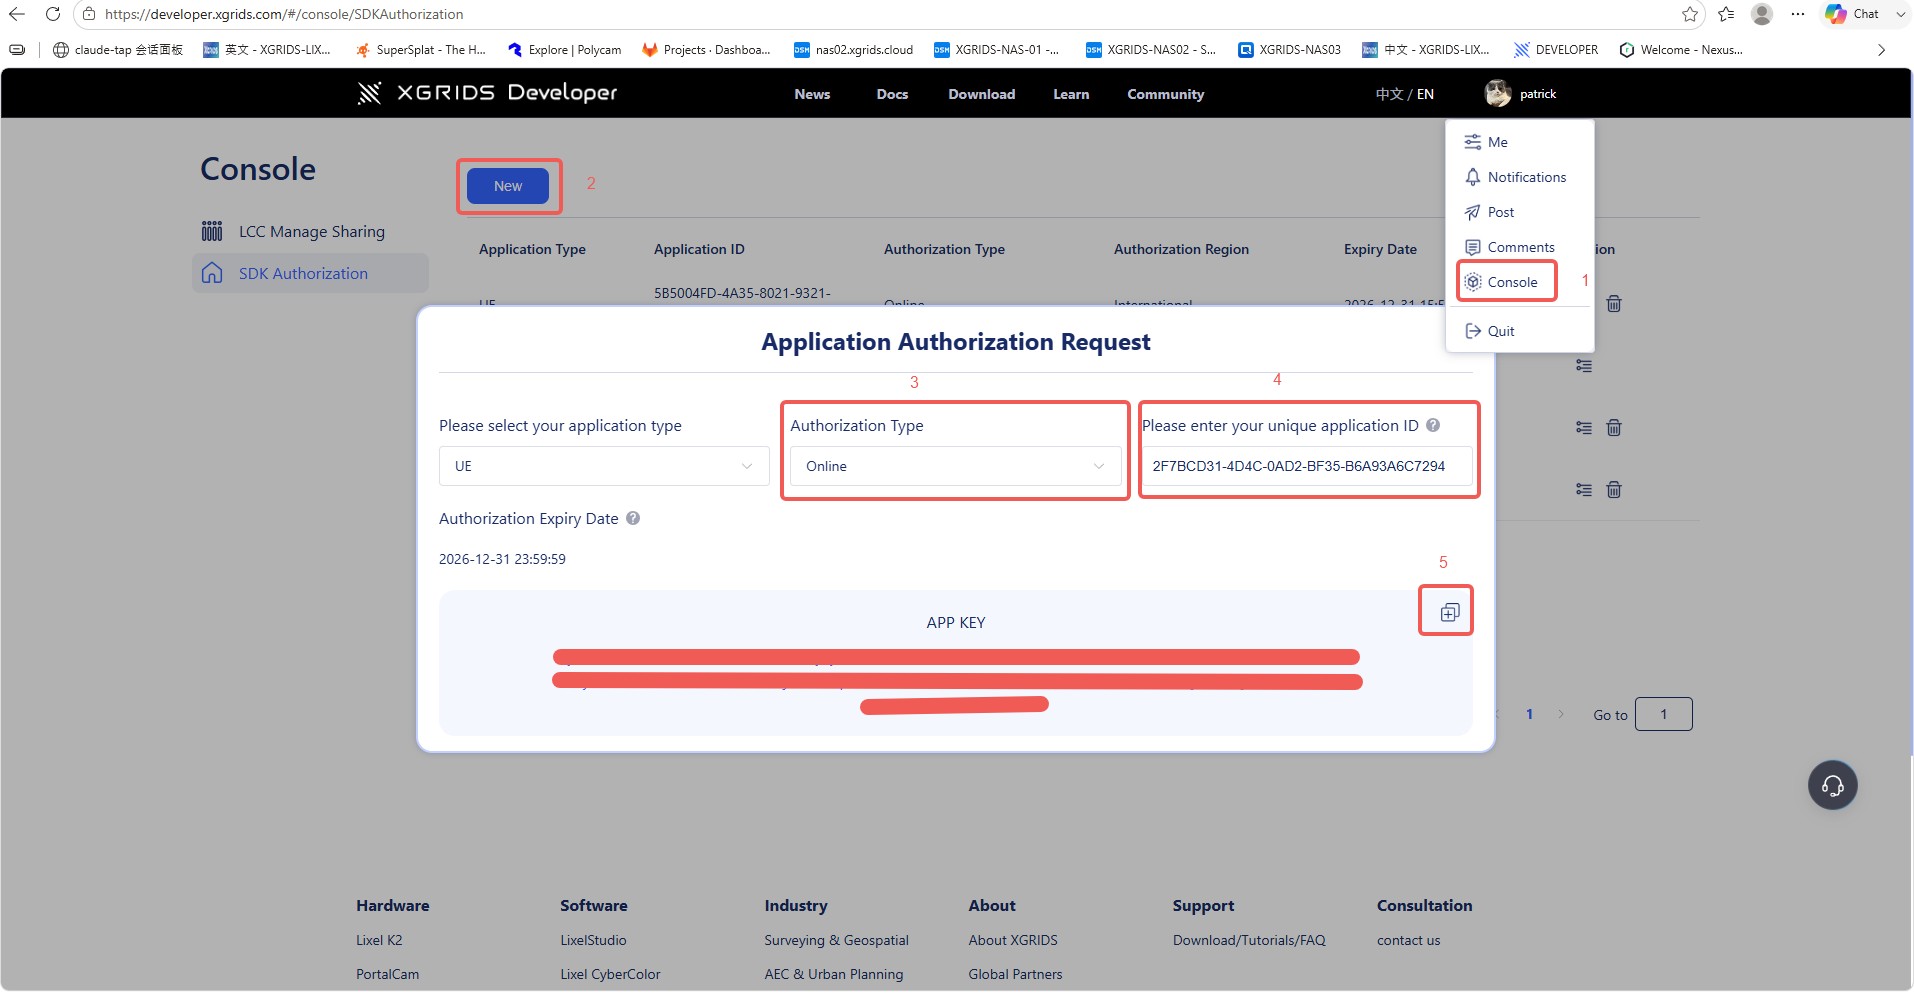
Task: Copy the APP KEY with the copy icon
Action: [x=1449, y=612]
